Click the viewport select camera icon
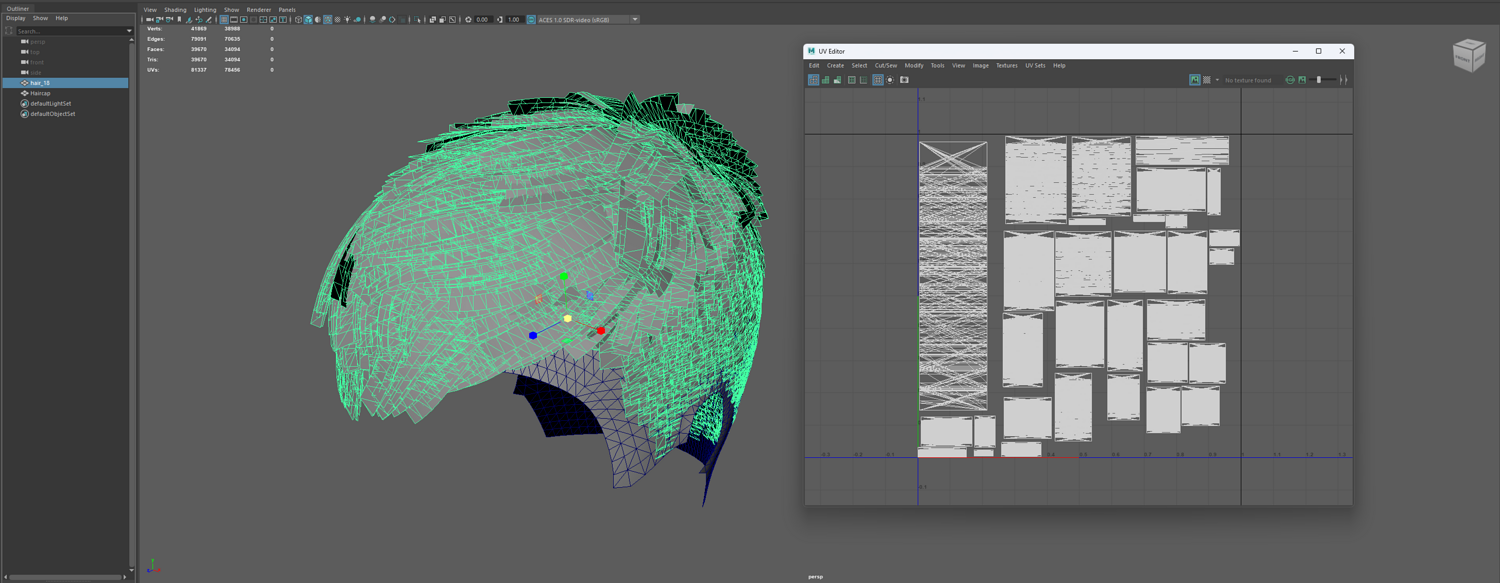 [149, 19]
